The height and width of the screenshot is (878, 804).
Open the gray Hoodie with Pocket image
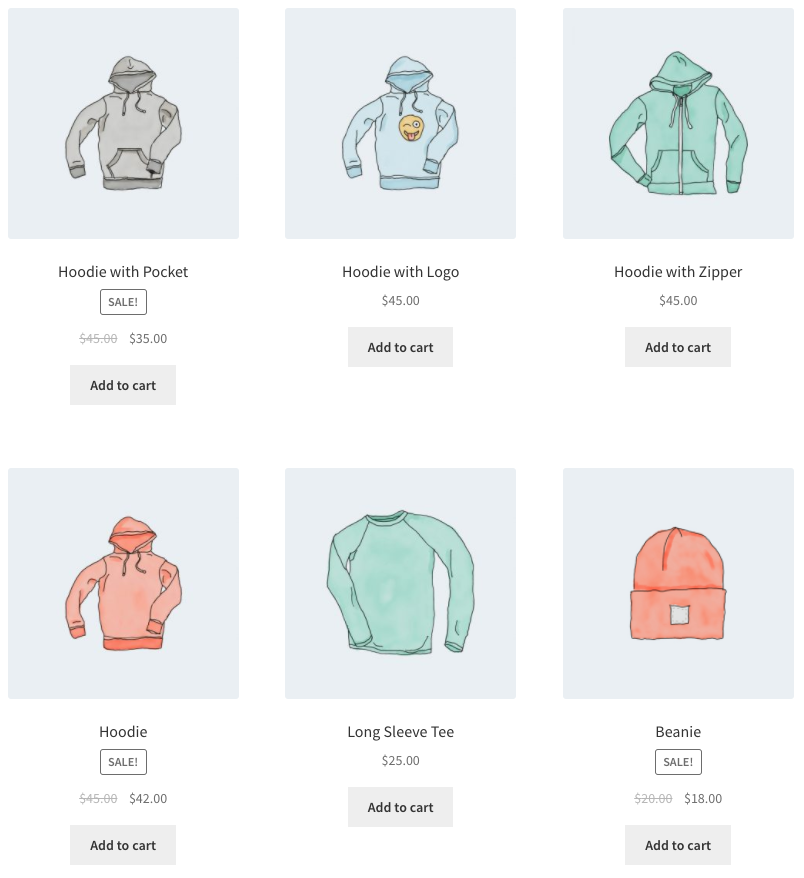click(123, 123)
